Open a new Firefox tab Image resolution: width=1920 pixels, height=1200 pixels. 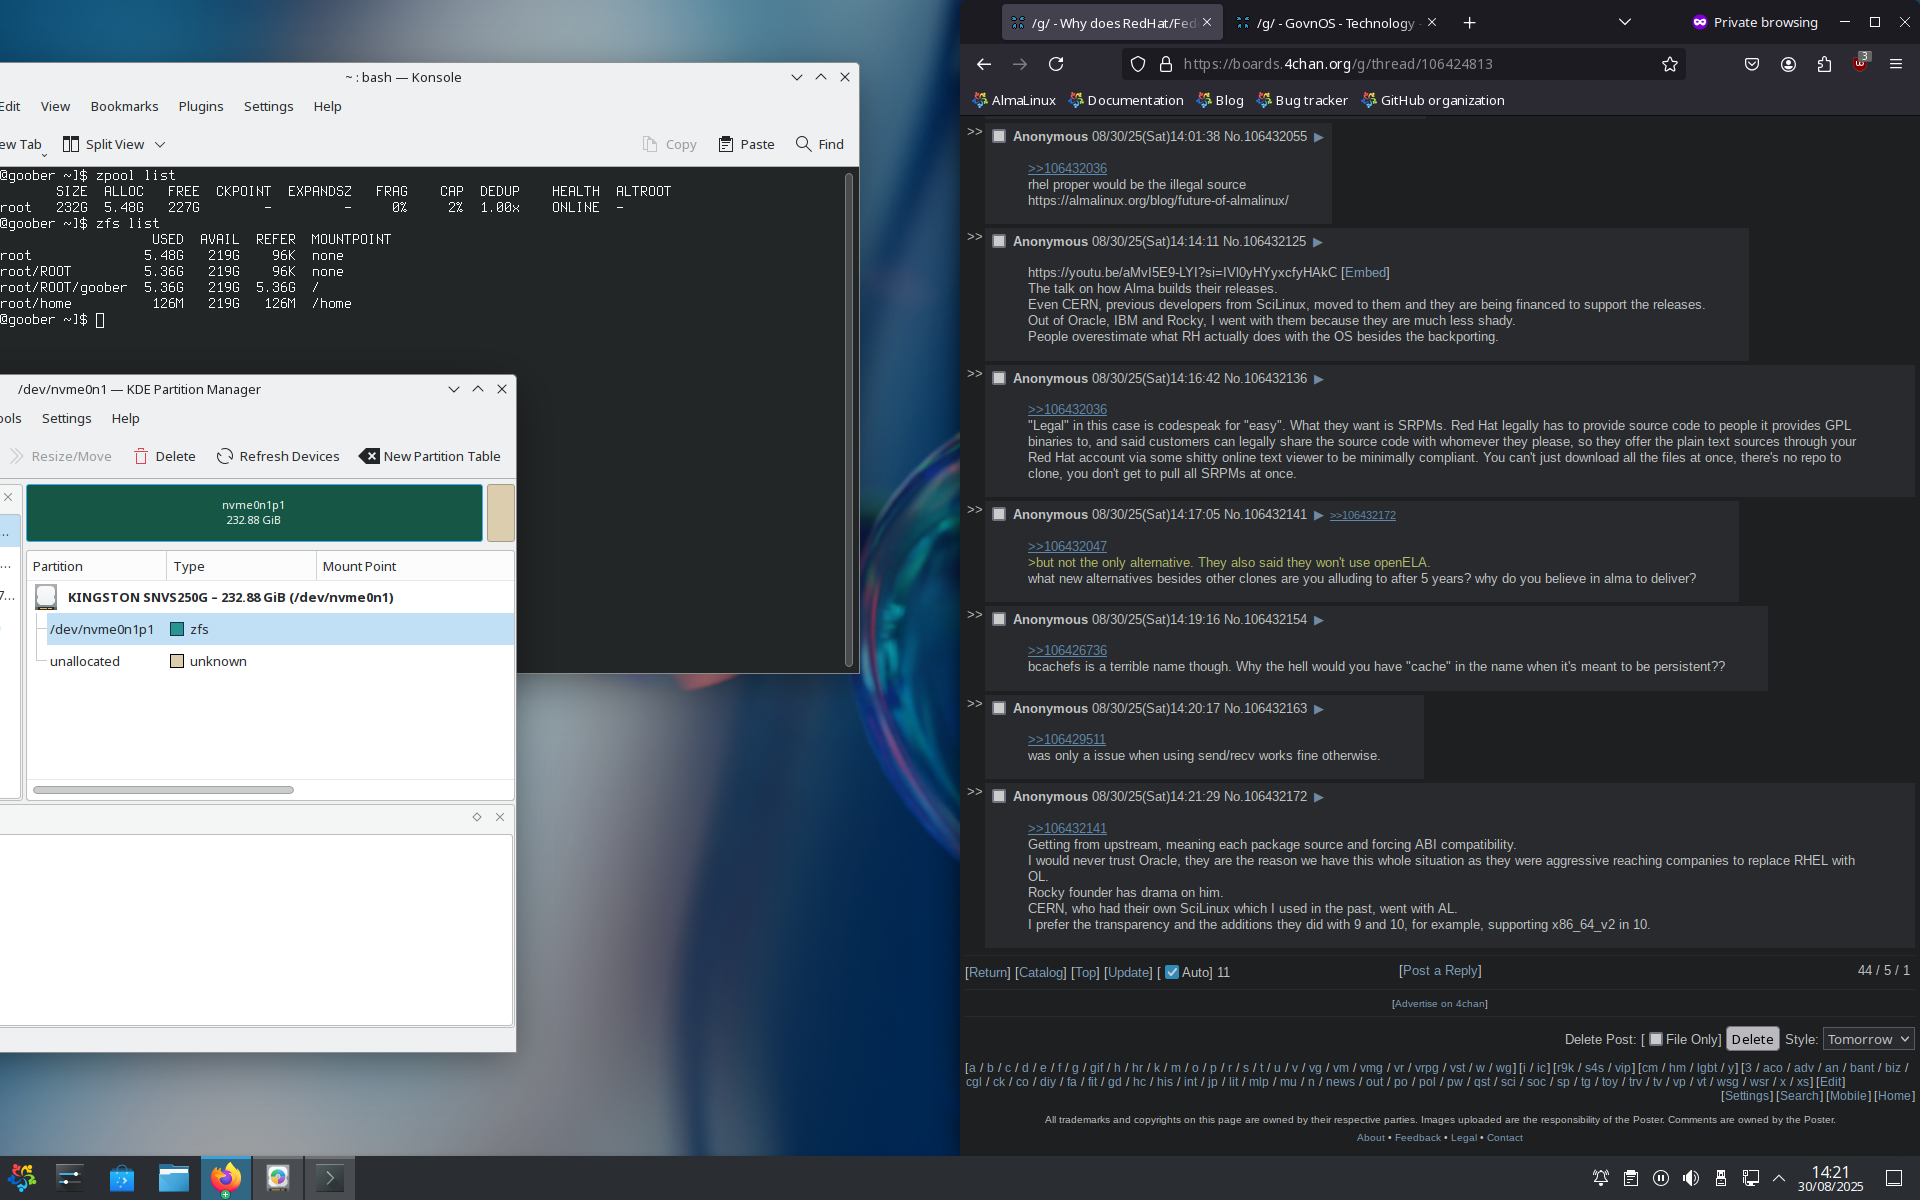[1469, 22]
